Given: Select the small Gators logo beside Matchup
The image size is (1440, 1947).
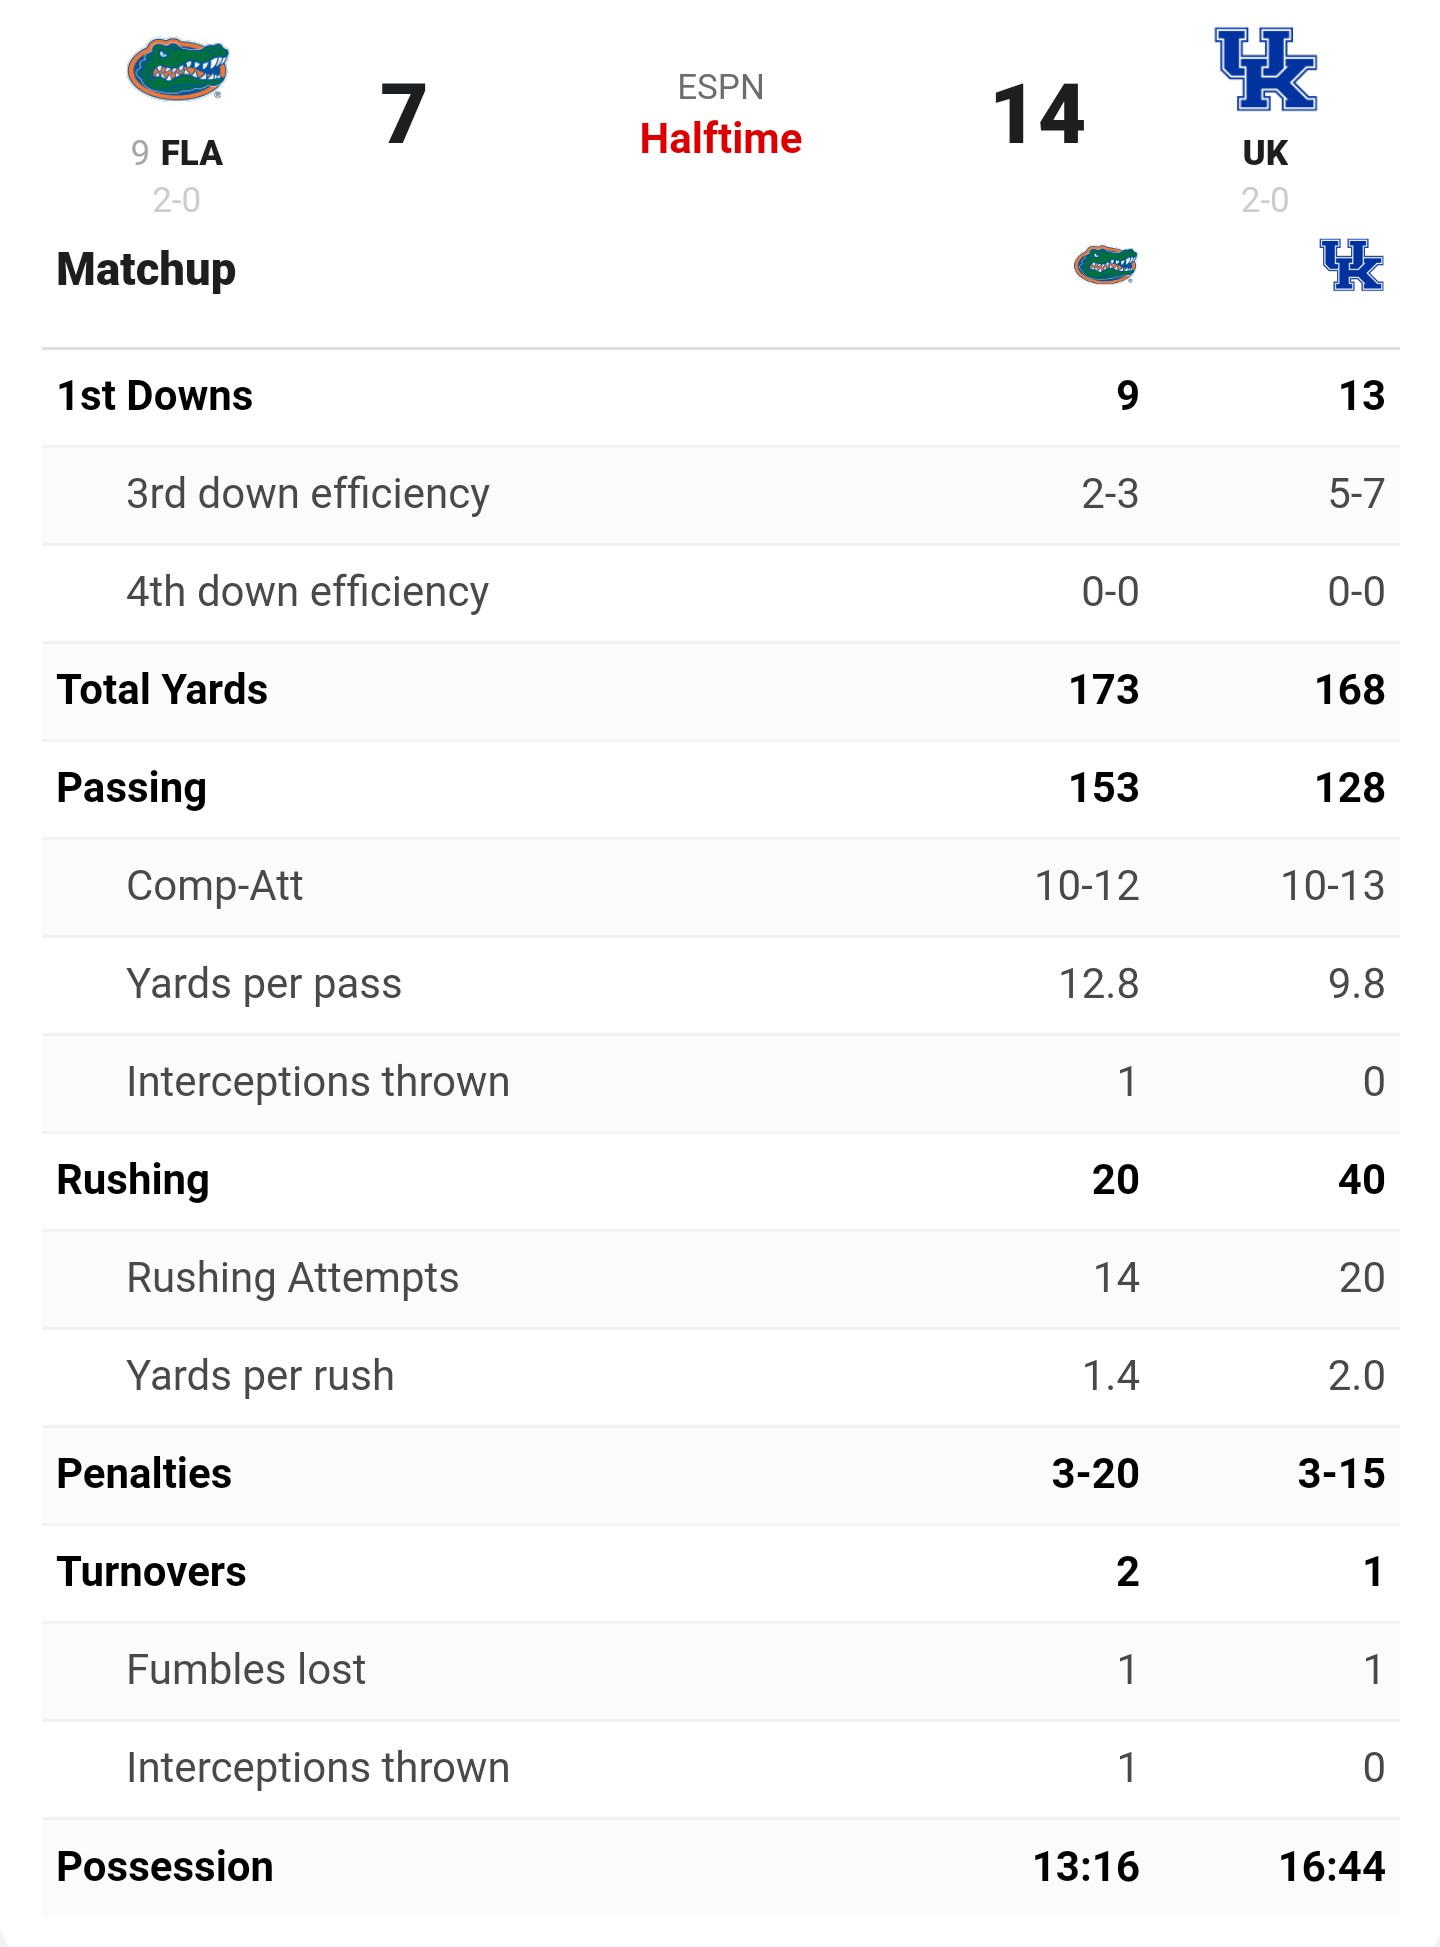Looking at the screenshot, I should [x=1105, y=265].
